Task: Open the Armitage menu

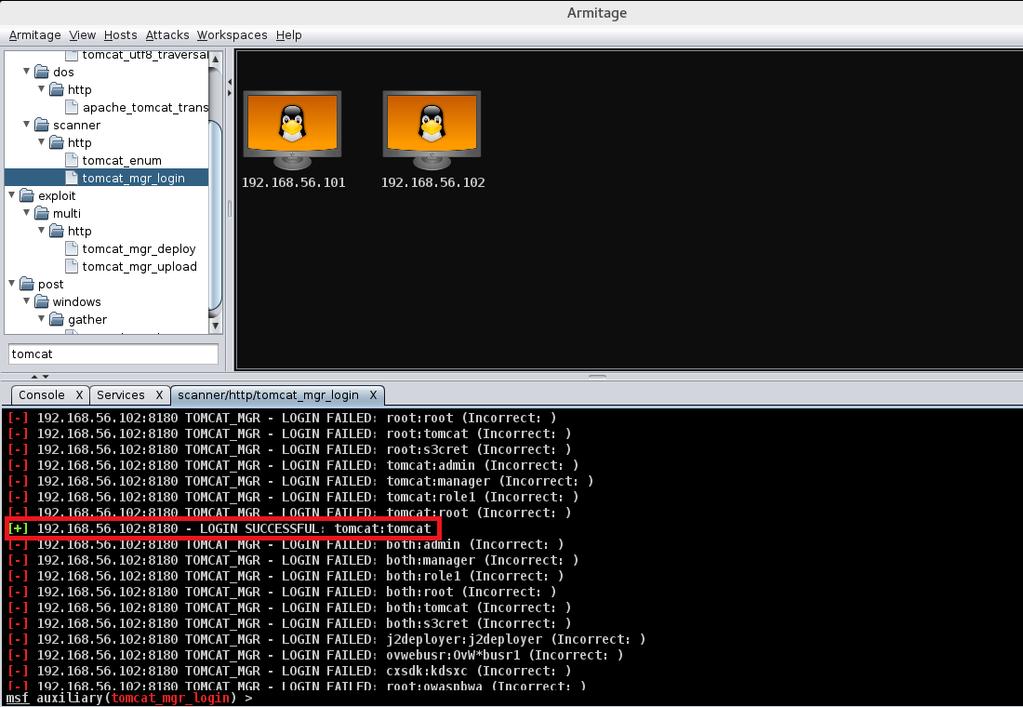Action: click(35, 35)
